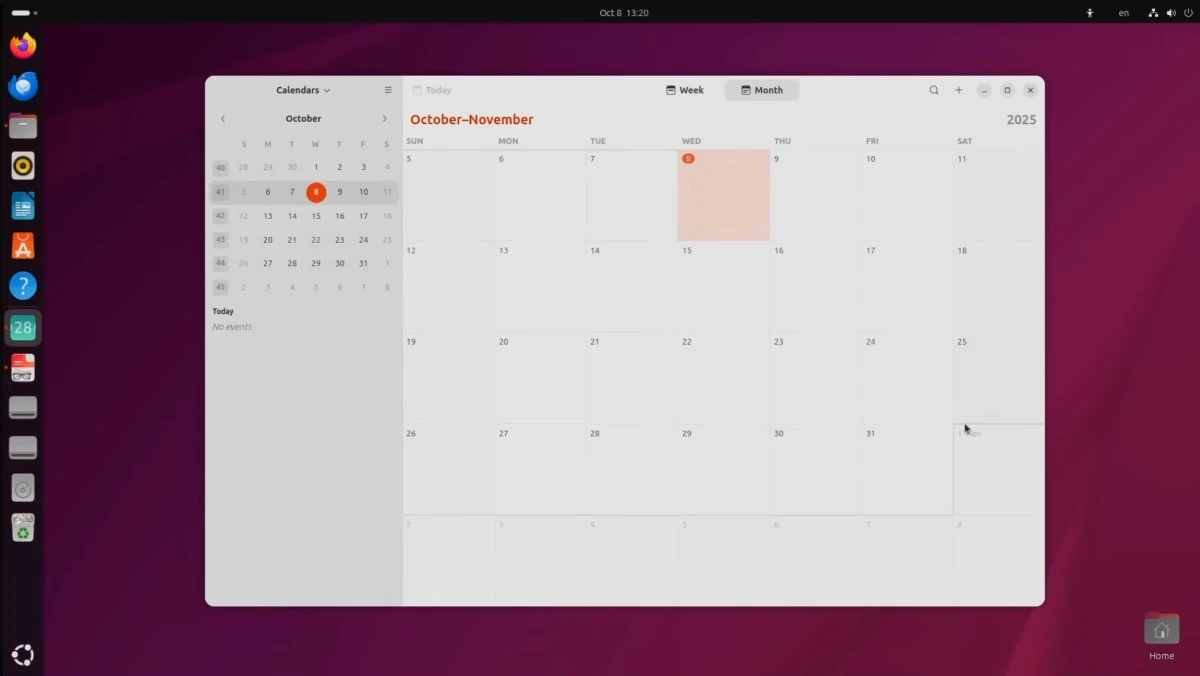This screenshot has height=676, width=1200.
Task: Open the Trash icon in dock
Action: pos(23,527)
